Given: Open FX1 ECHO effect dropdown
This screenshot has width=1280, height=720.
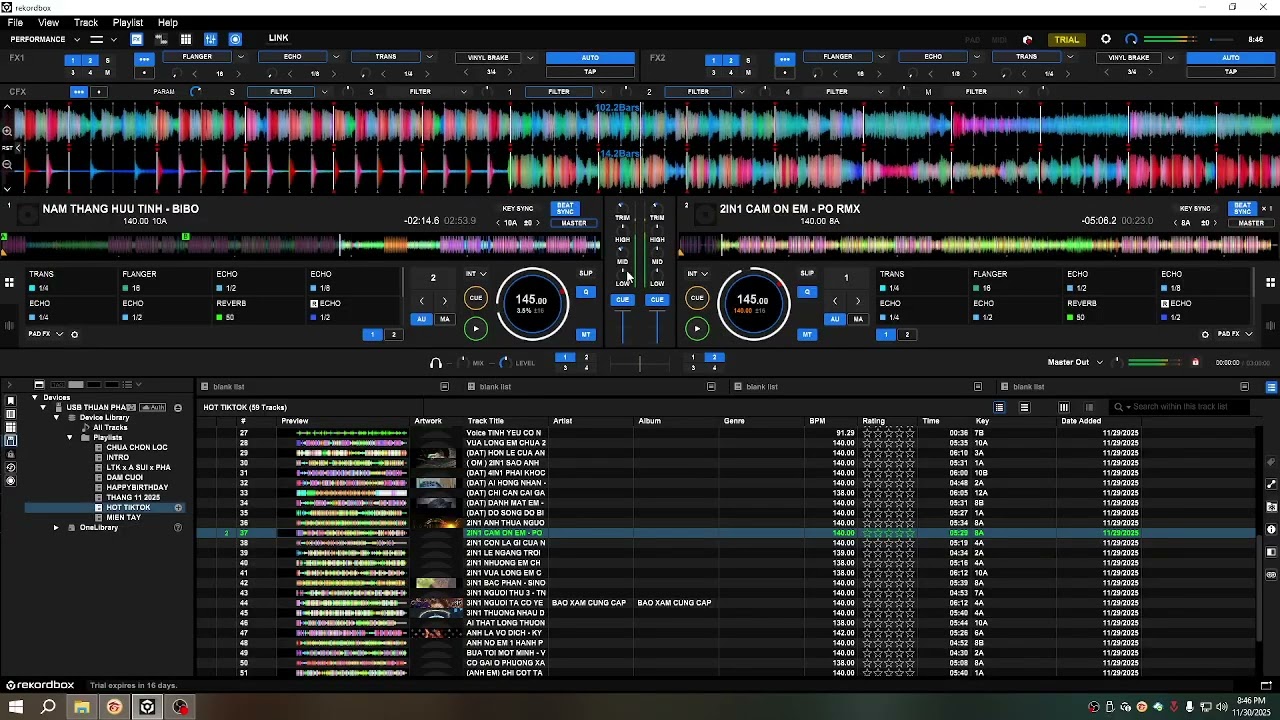Looking at the screenshot, I should click(335, 57).
